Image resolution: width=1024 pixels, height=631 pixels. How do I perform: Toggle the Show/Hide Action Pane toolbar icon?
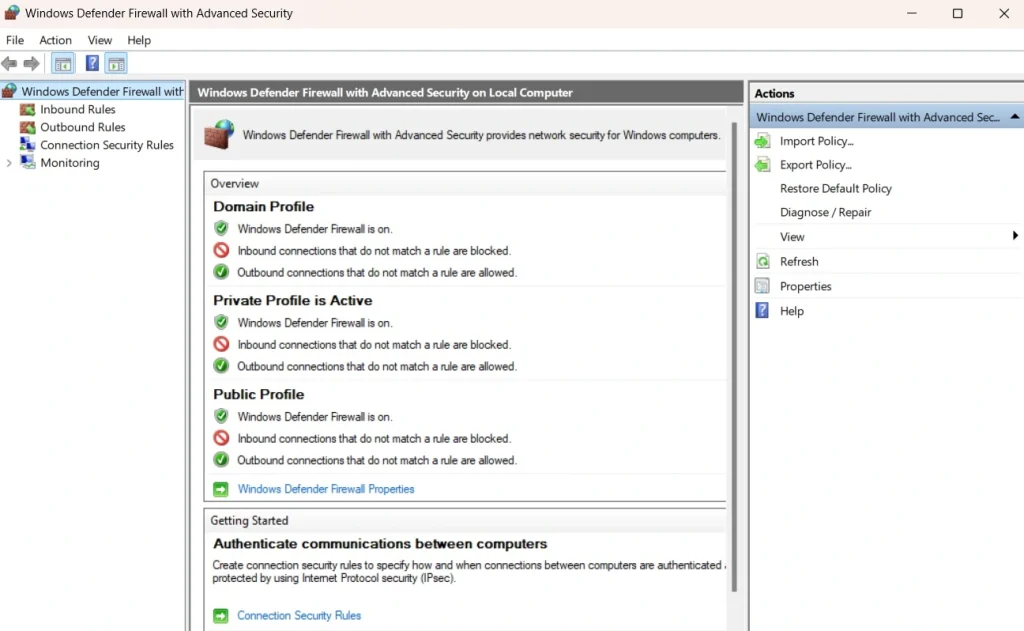116,63
